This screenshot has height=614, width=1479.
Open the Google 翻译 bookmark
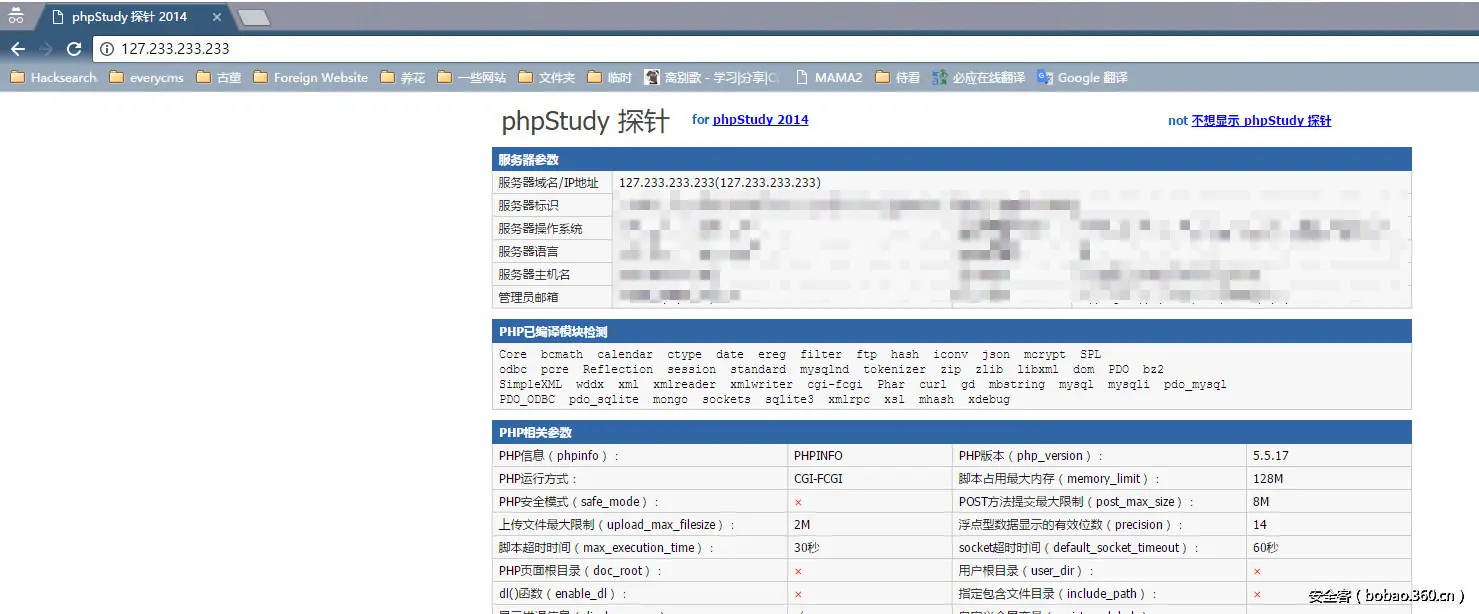[1082, 77]
